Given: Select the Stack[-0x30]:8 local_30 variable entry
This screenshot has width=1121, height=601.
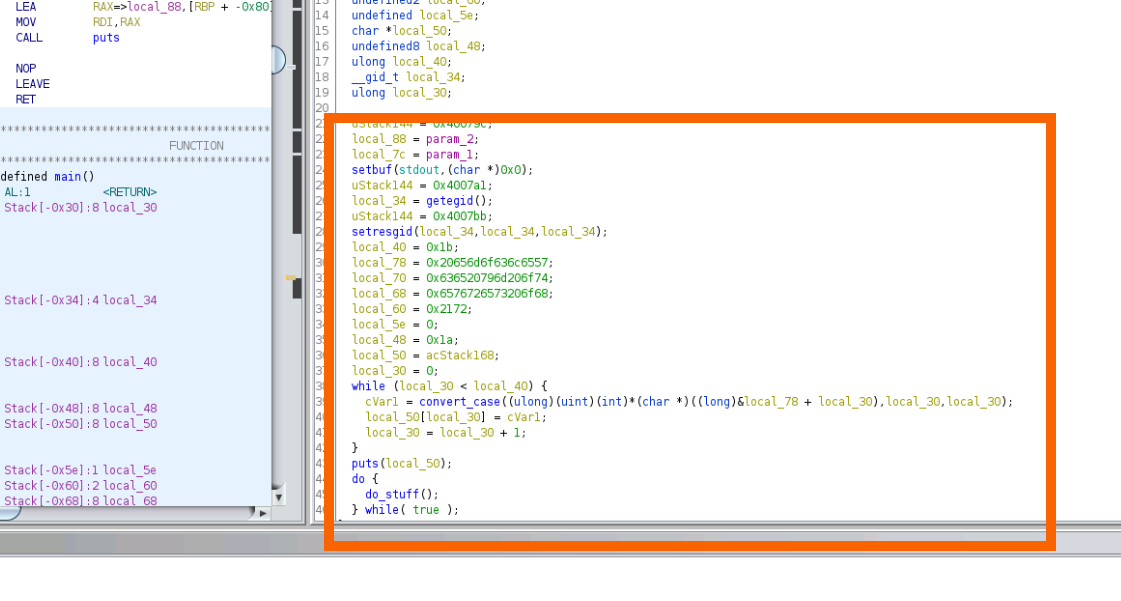Looking at the screenshot, I should 80,208.
